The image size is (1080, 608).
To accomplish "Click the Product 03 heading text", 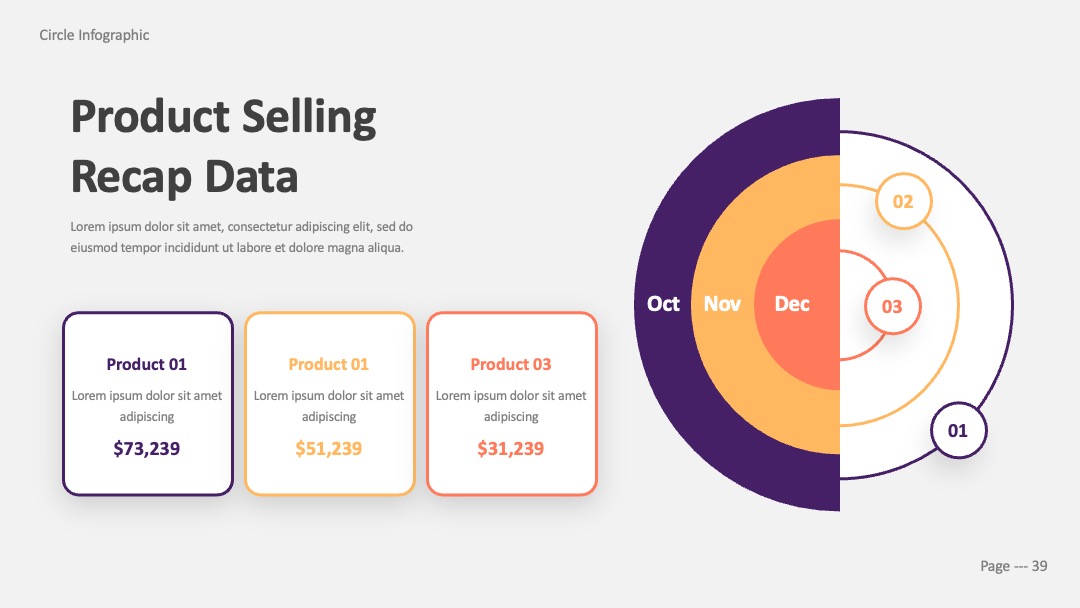I will (511, 364).
